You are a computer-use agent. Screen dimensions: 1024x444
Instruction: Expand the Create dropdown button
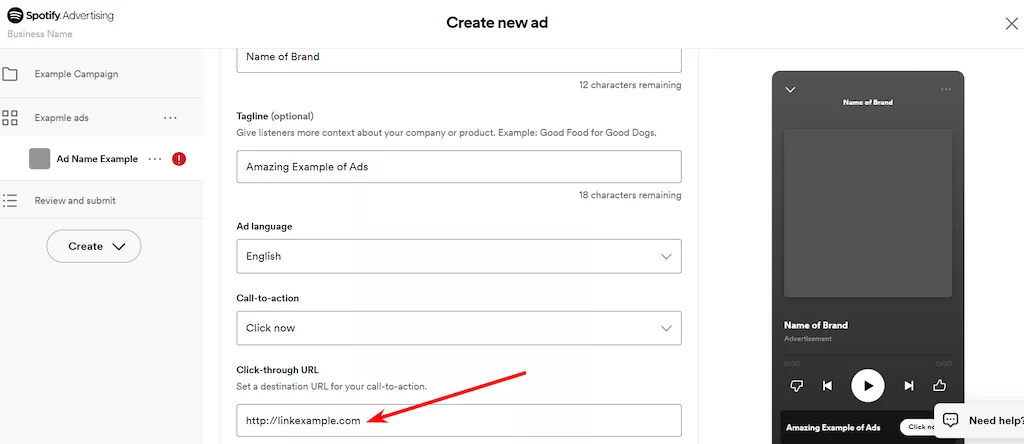[94, 246]
